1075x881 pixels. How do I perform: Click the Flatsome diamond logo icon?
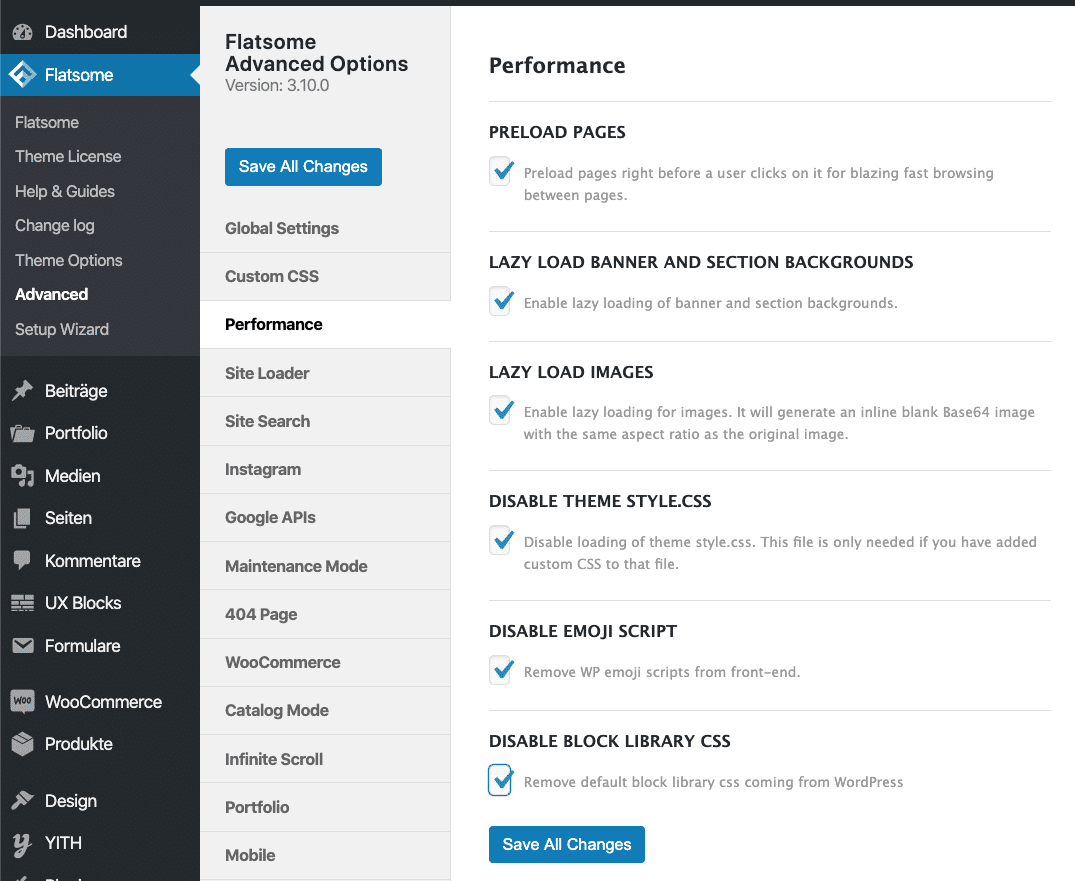click(23, 75)
